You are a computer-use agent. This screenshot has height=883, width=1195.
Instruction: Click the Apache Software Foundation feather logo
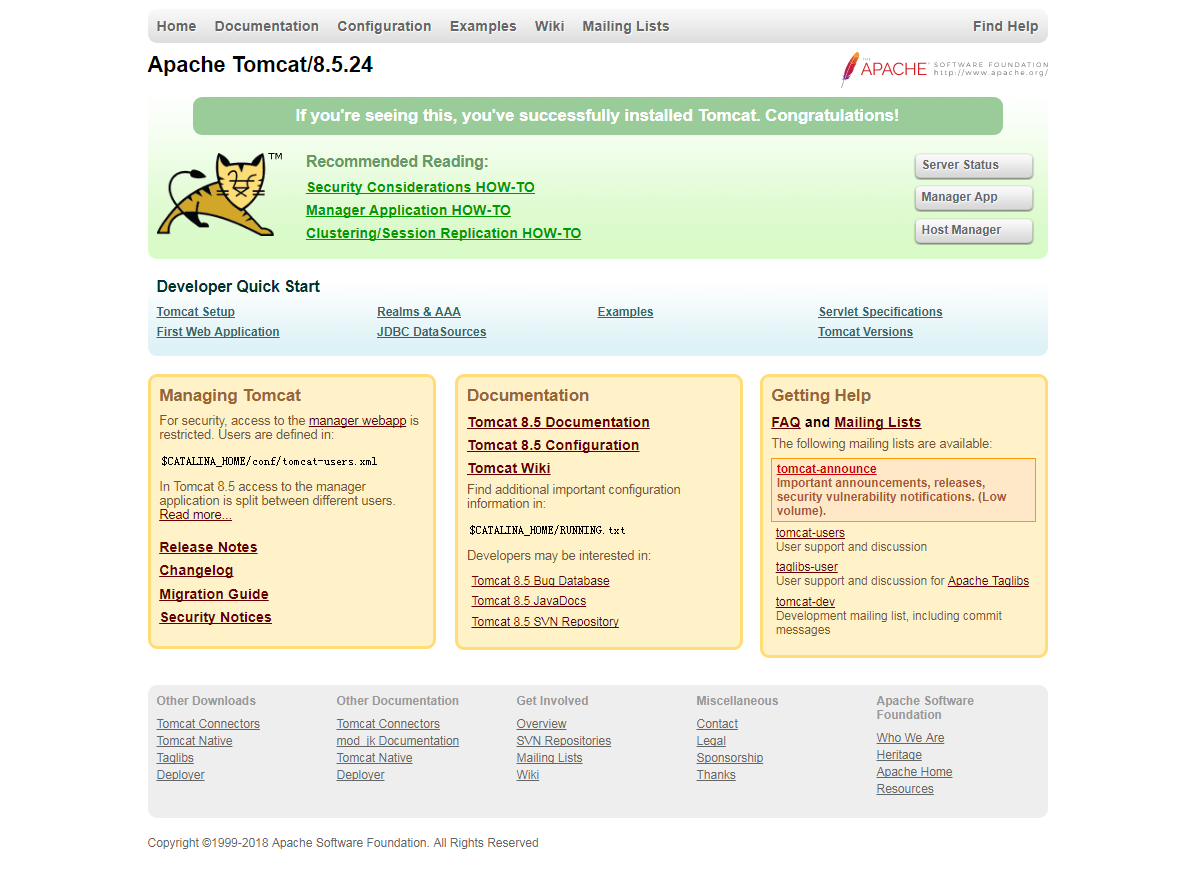coord(944,69)
